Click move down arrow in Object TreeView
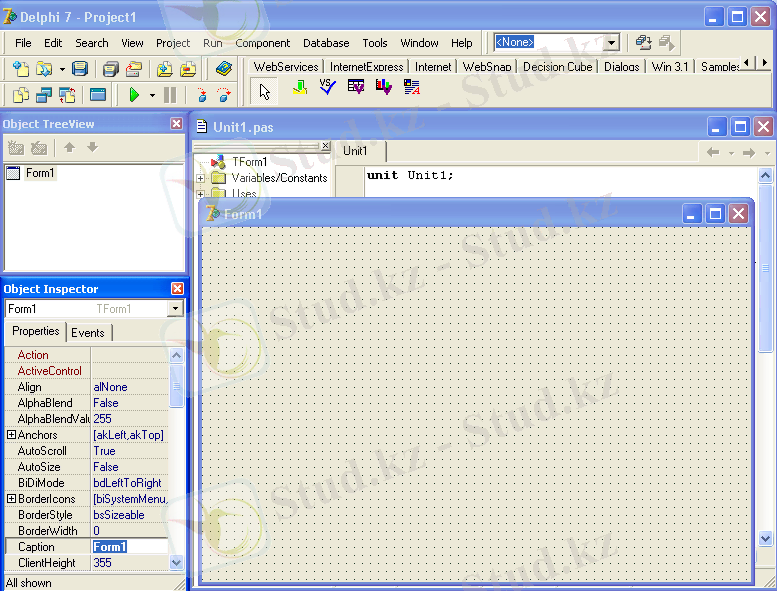The image size is (777, 591). [x=93, y=147]
